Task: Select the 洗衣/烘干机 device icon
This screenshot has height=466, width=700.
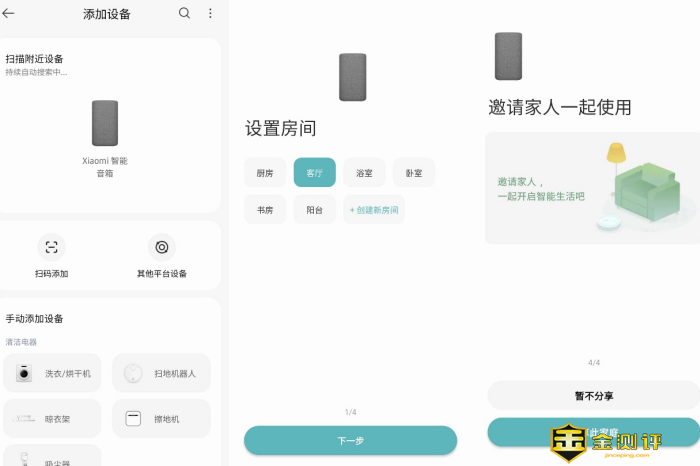Action: (x=24, y=373)
